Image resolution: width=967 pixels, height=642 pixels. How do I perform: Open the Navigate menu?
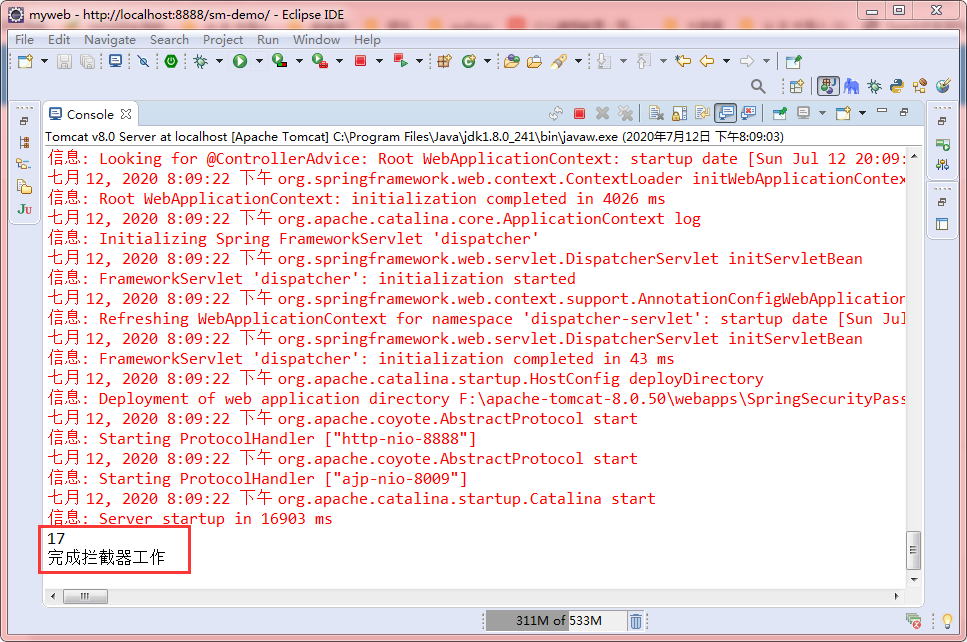tap(110, 39)
